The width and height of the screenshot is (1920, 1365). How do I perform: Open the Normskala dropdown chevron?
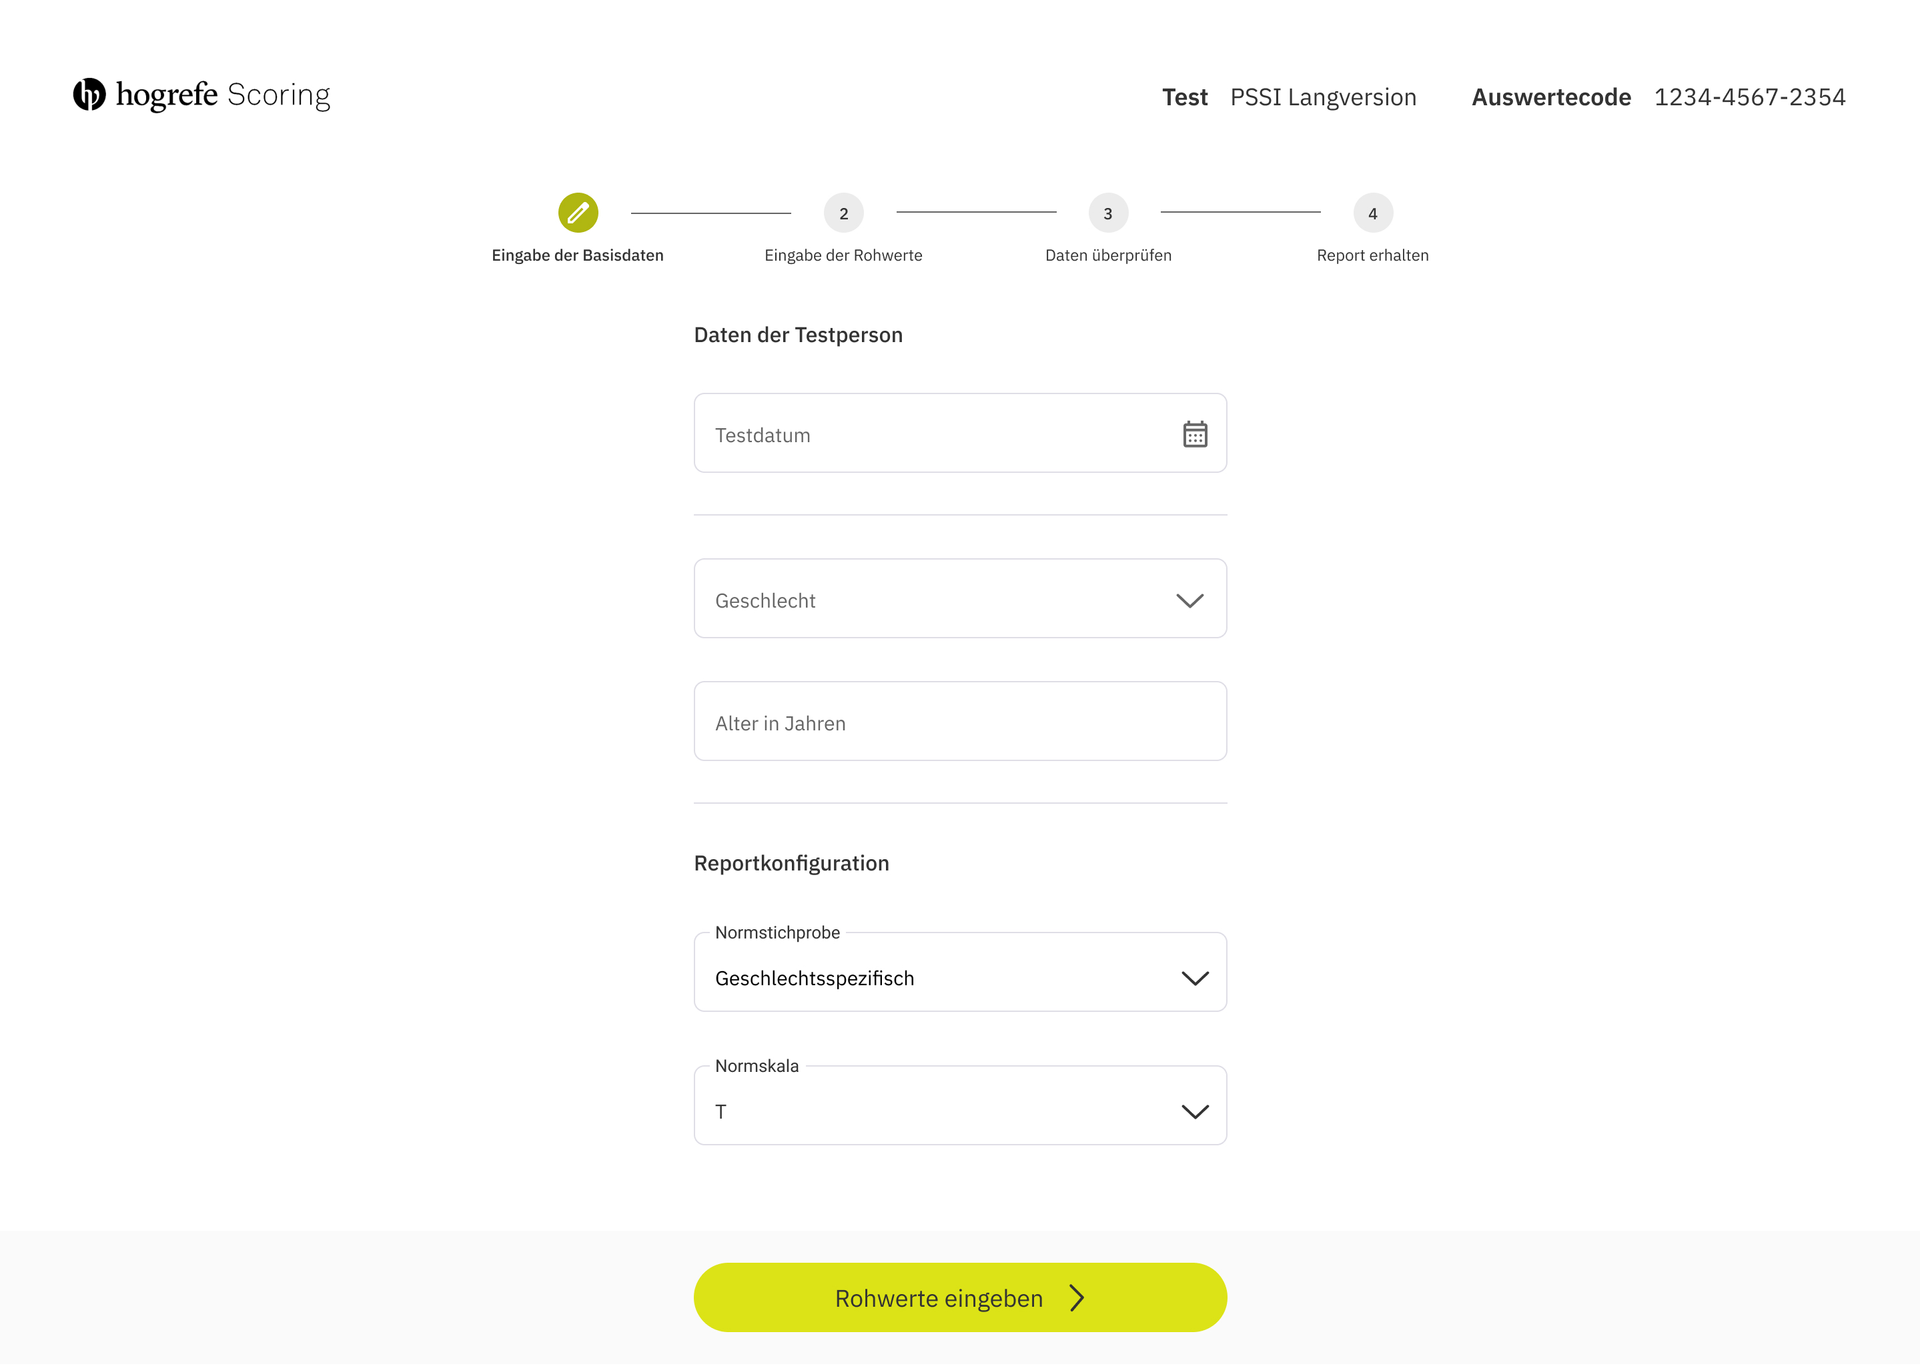(1195, 1112)
